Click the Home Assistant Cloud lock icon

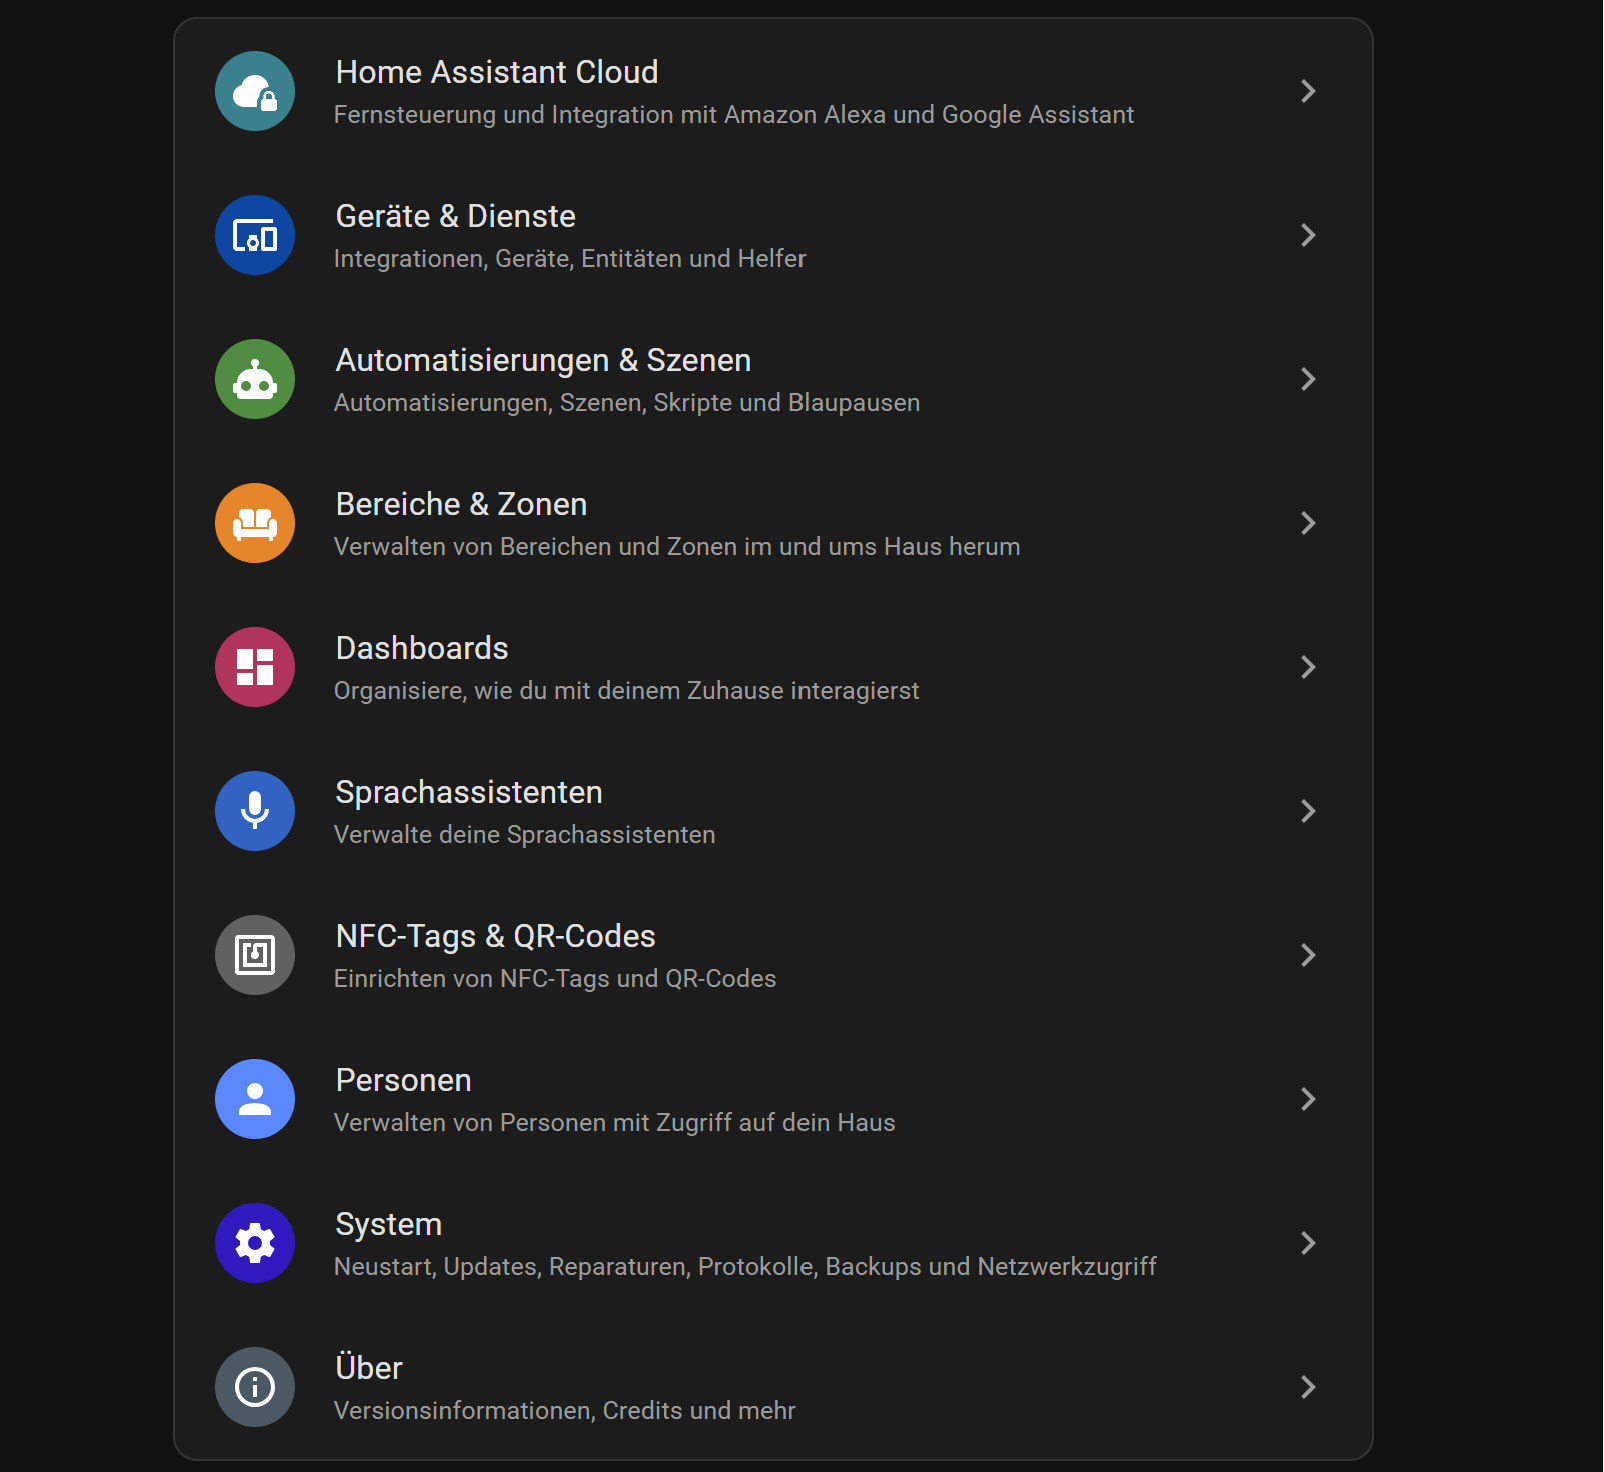pyautogui.click(x=255, y=91)
